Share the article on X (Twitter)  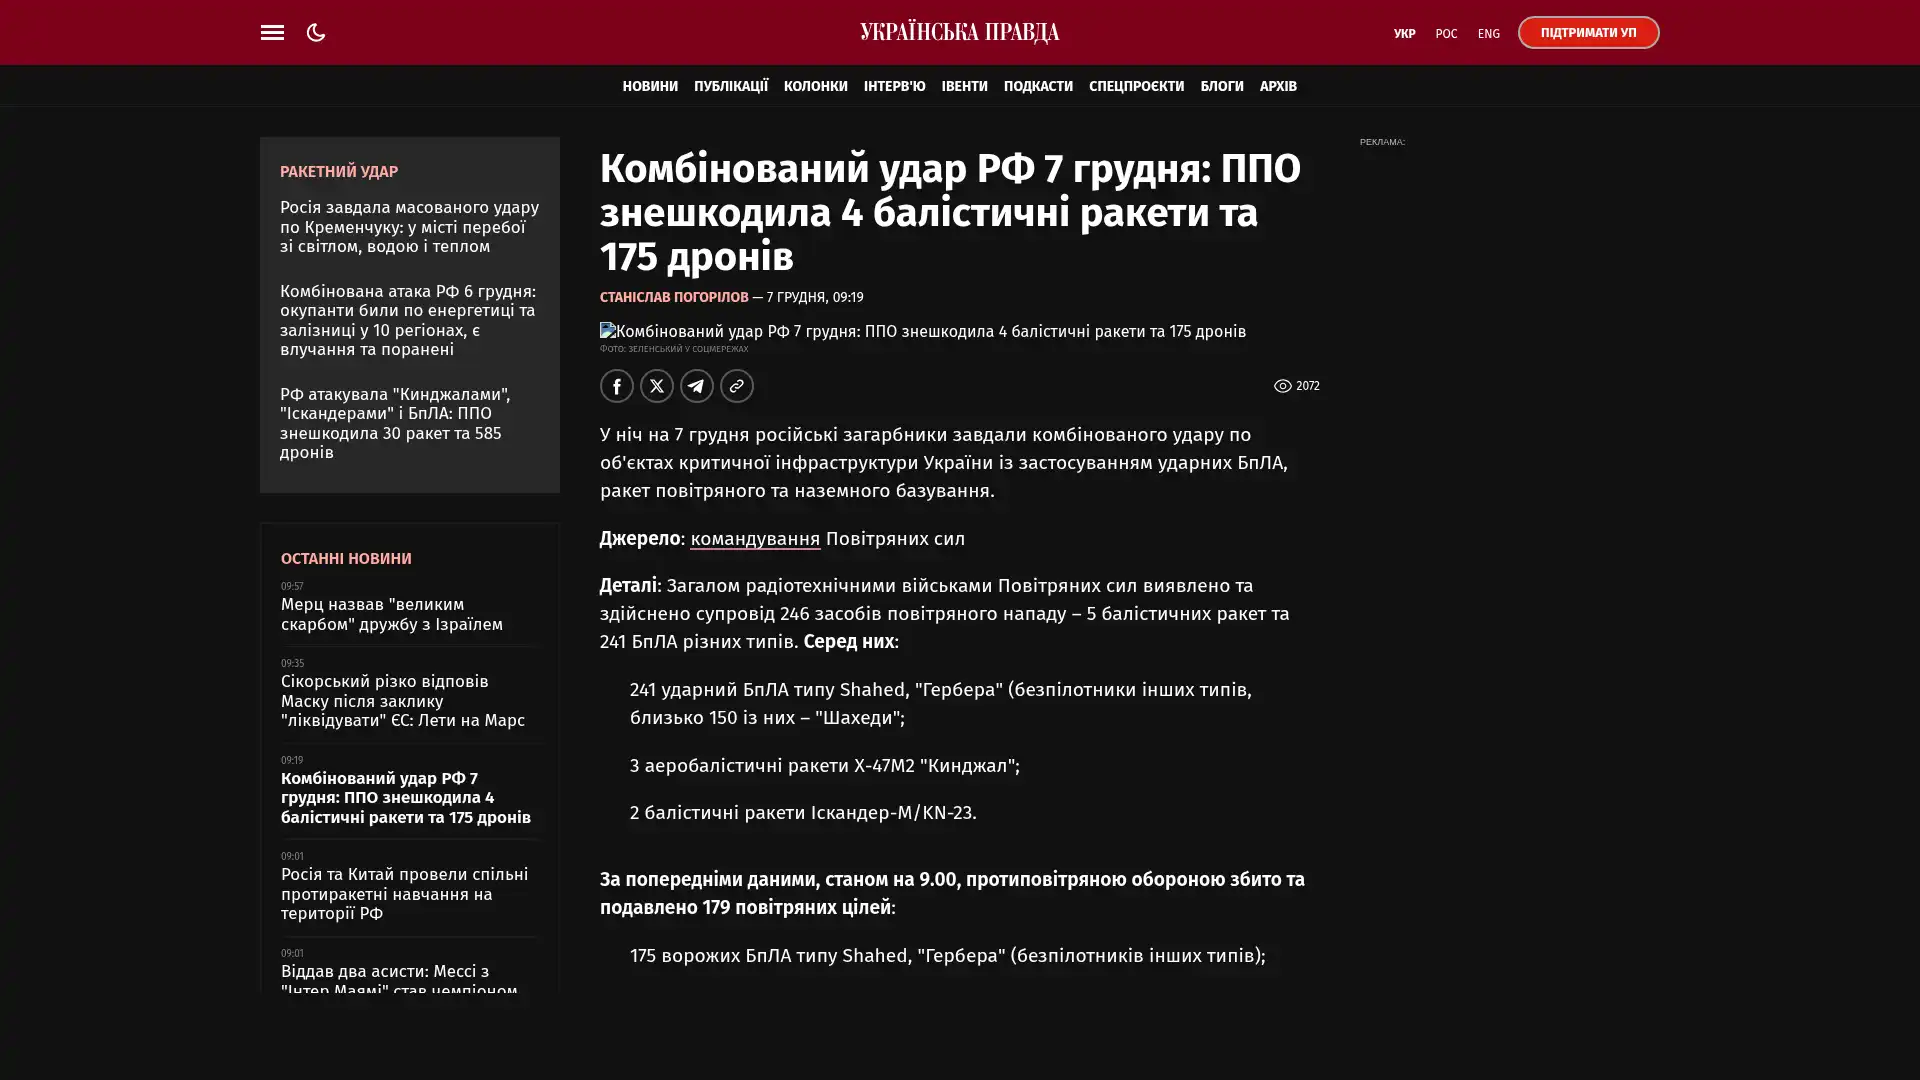tap(656, 386)
